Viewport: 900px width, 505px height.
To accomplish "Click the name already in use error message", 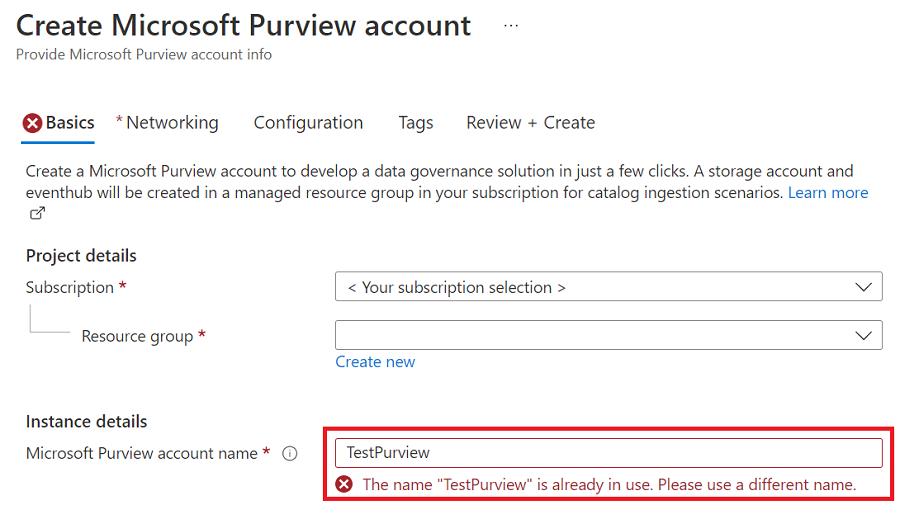I will tap(609, 484).
